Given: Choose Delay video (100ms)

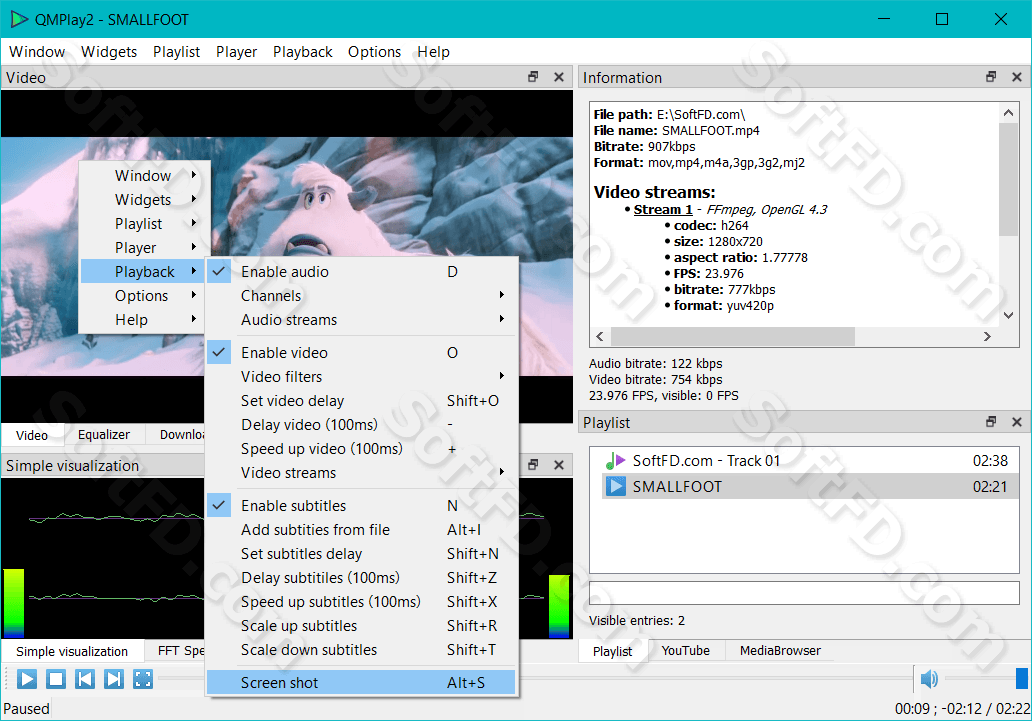Looking at the screenshot, I should pos(361,425).
